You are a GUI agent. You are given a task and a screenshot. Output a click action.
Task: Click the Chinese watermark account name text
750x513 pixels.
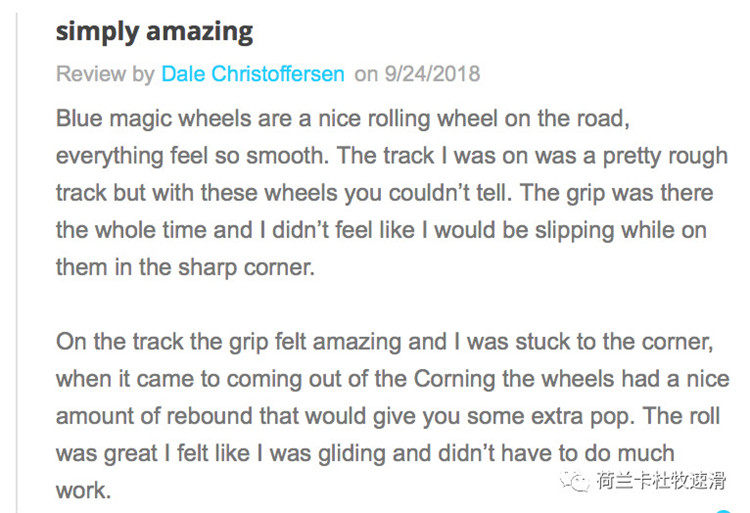coord(661,481)
